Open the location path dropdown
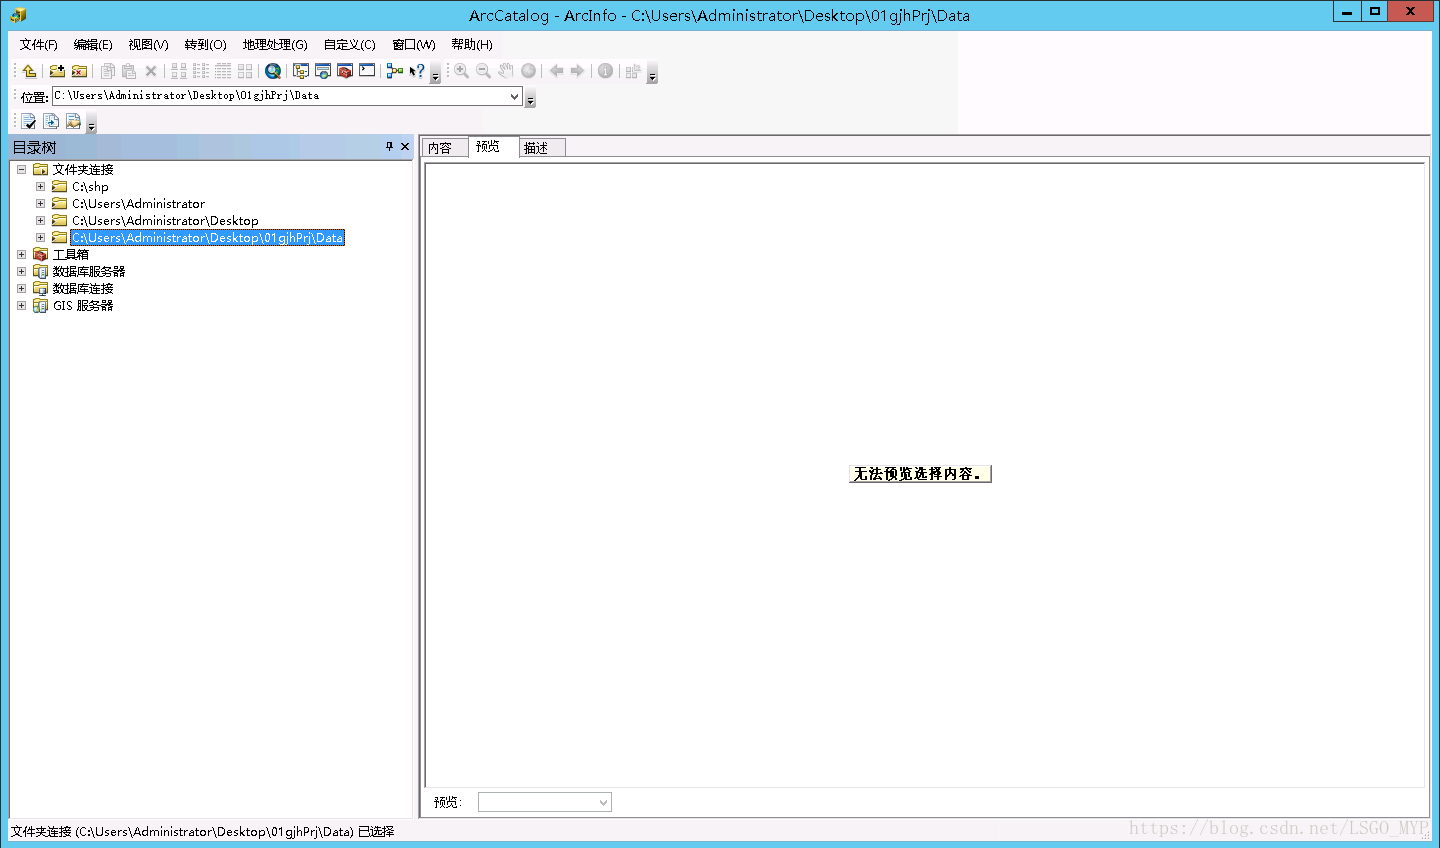Viewport: 1440px width, 848px height. click(x=514, y=96)
